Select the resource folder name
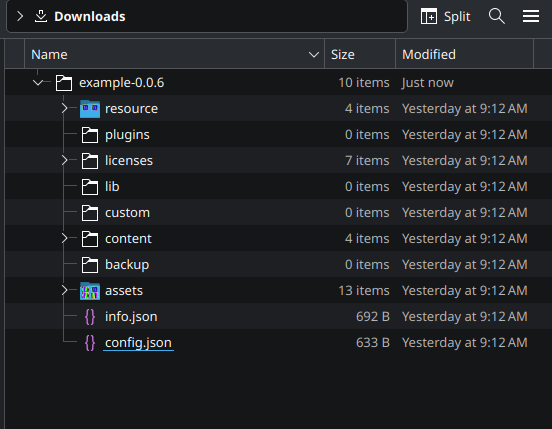The height and width of the screenshot is (429, 552). click(131, 109)
